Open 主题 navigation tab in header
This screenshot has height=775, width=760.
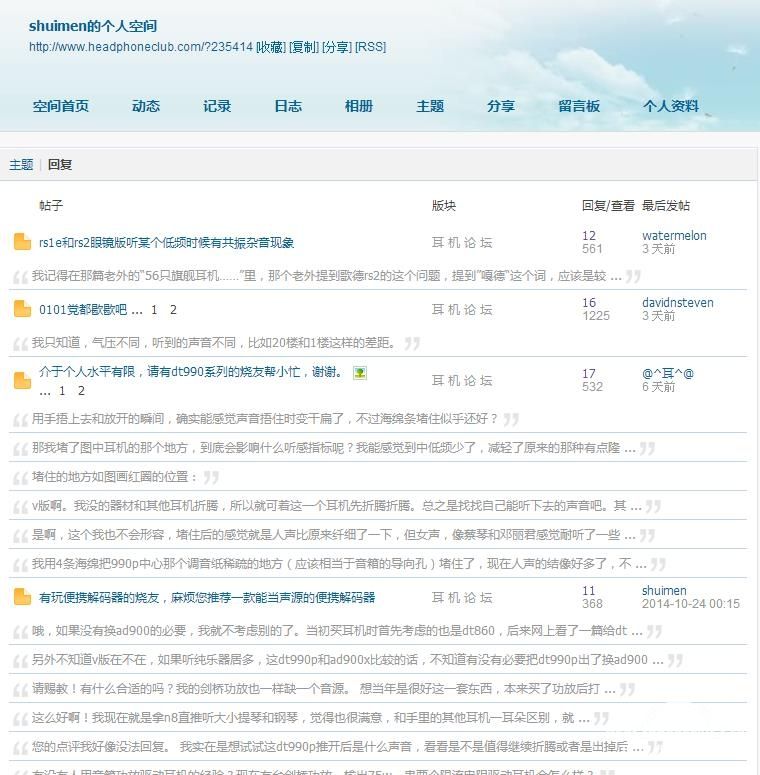(x=430, y=106)
